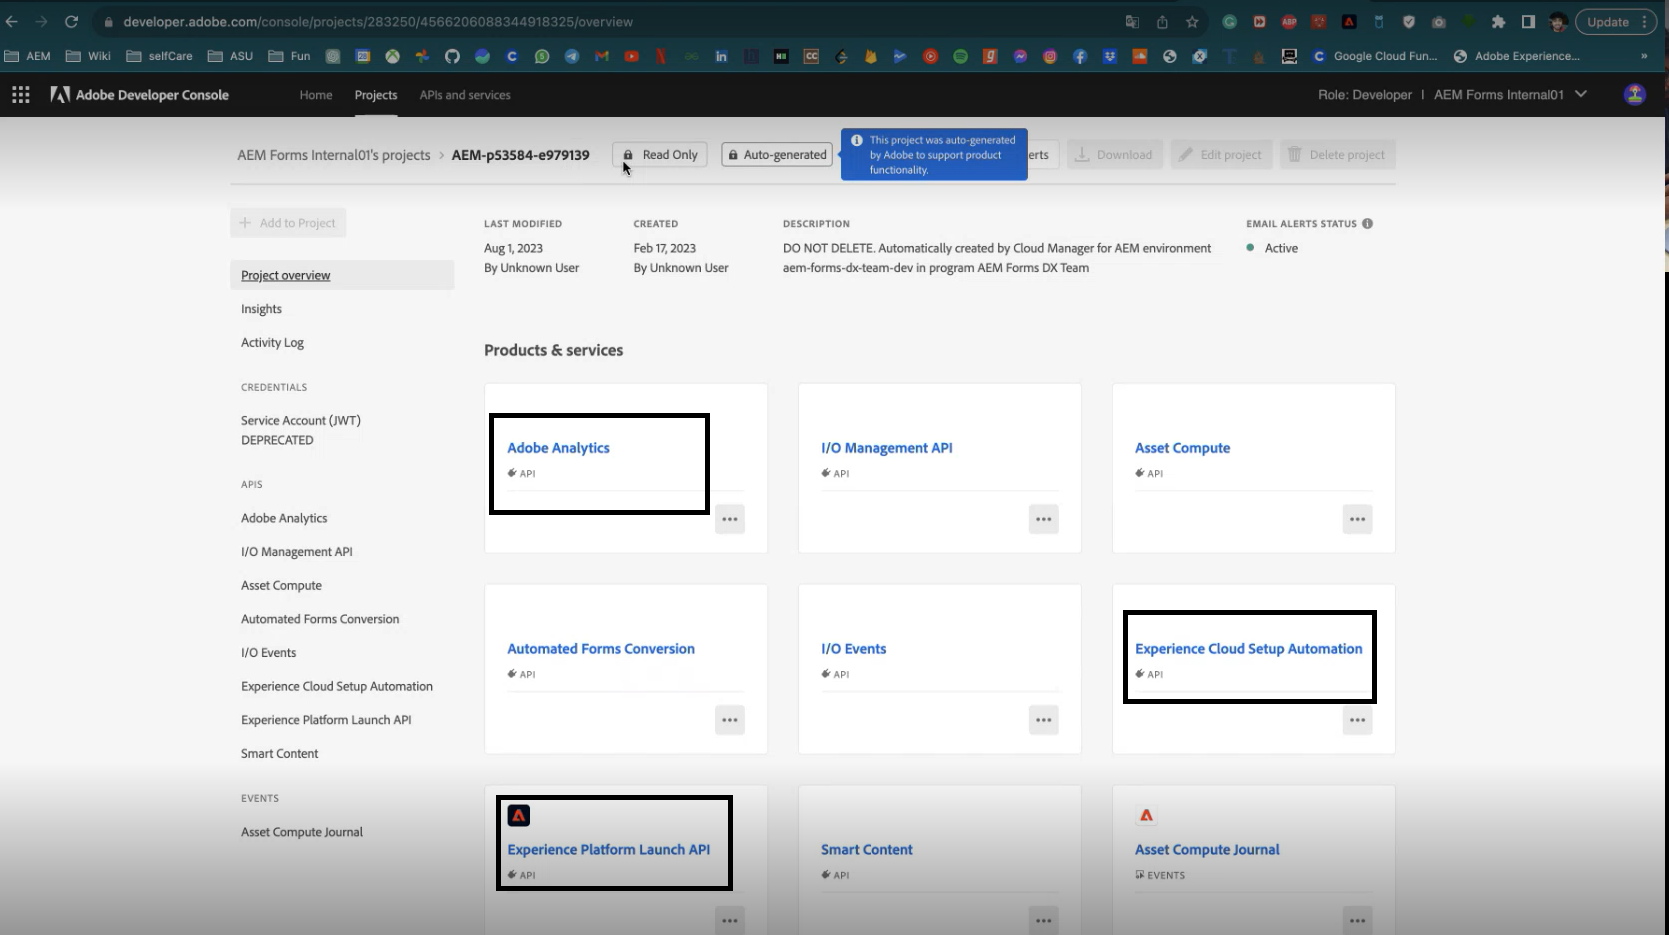Click the Read Only badge
This screenshot has height=935, width=1669.
pos(660,155)
